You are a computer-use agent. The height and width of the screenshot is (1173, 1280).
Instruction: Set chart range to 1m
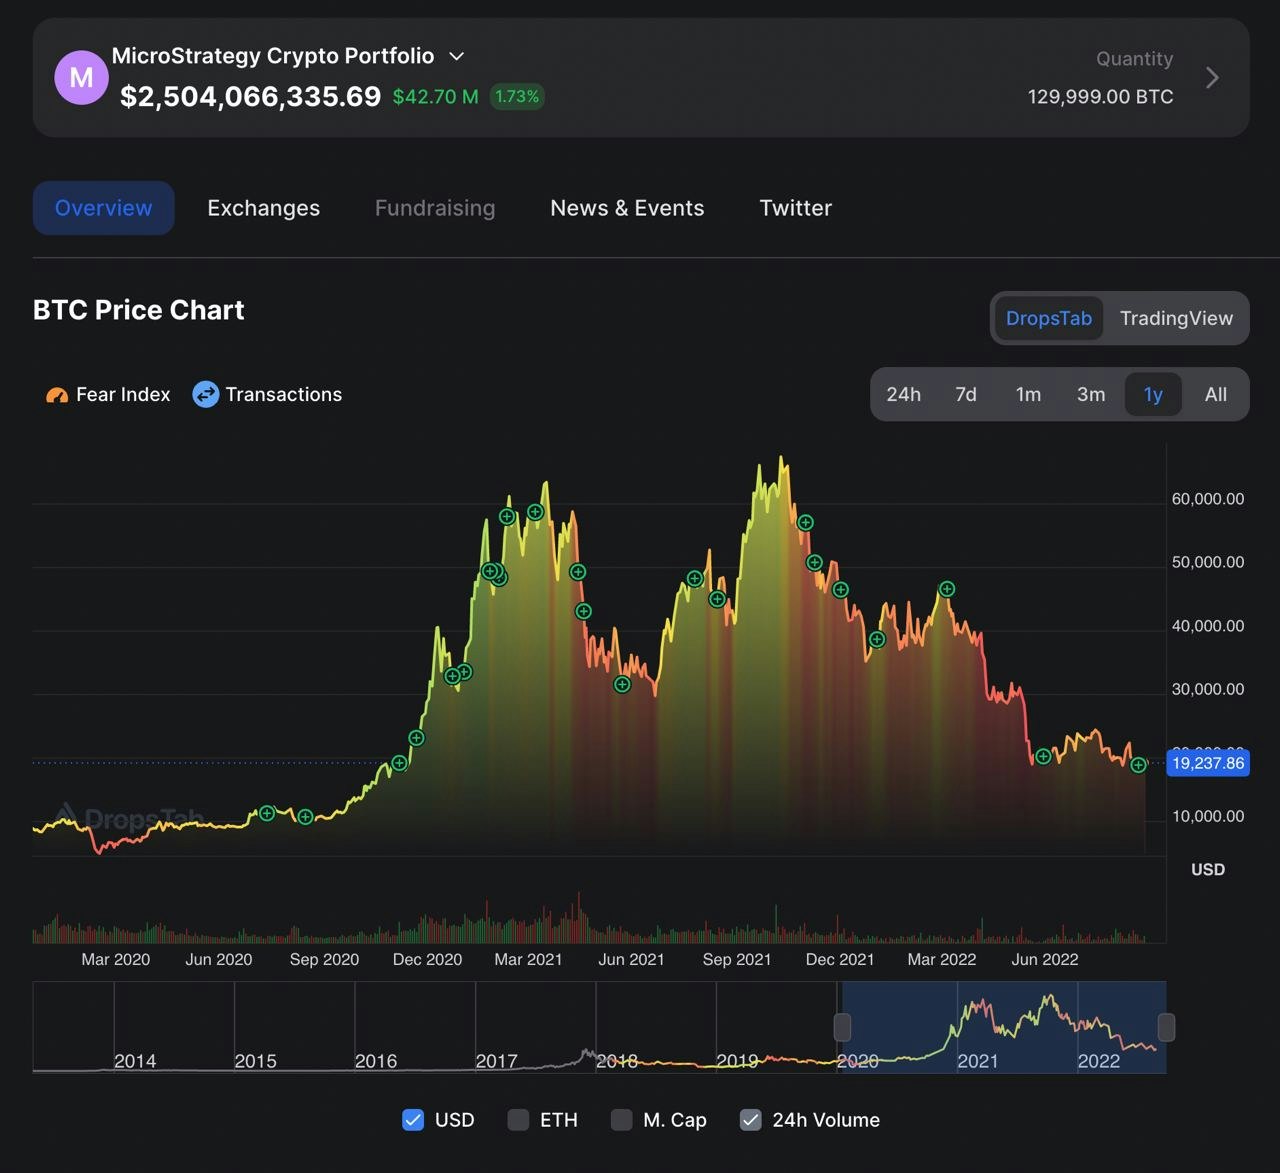pos(1028,395)
